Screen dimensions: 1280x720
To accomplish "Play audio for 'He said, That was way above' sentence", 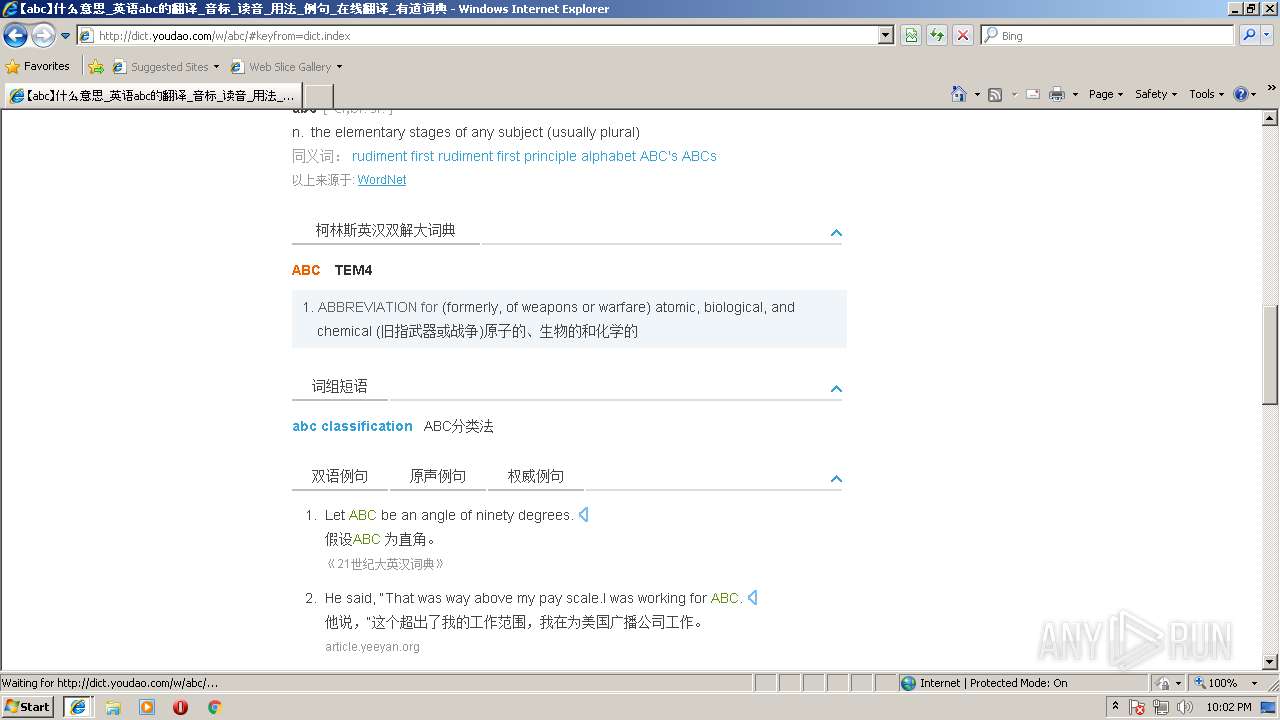I will click(752, 598).
